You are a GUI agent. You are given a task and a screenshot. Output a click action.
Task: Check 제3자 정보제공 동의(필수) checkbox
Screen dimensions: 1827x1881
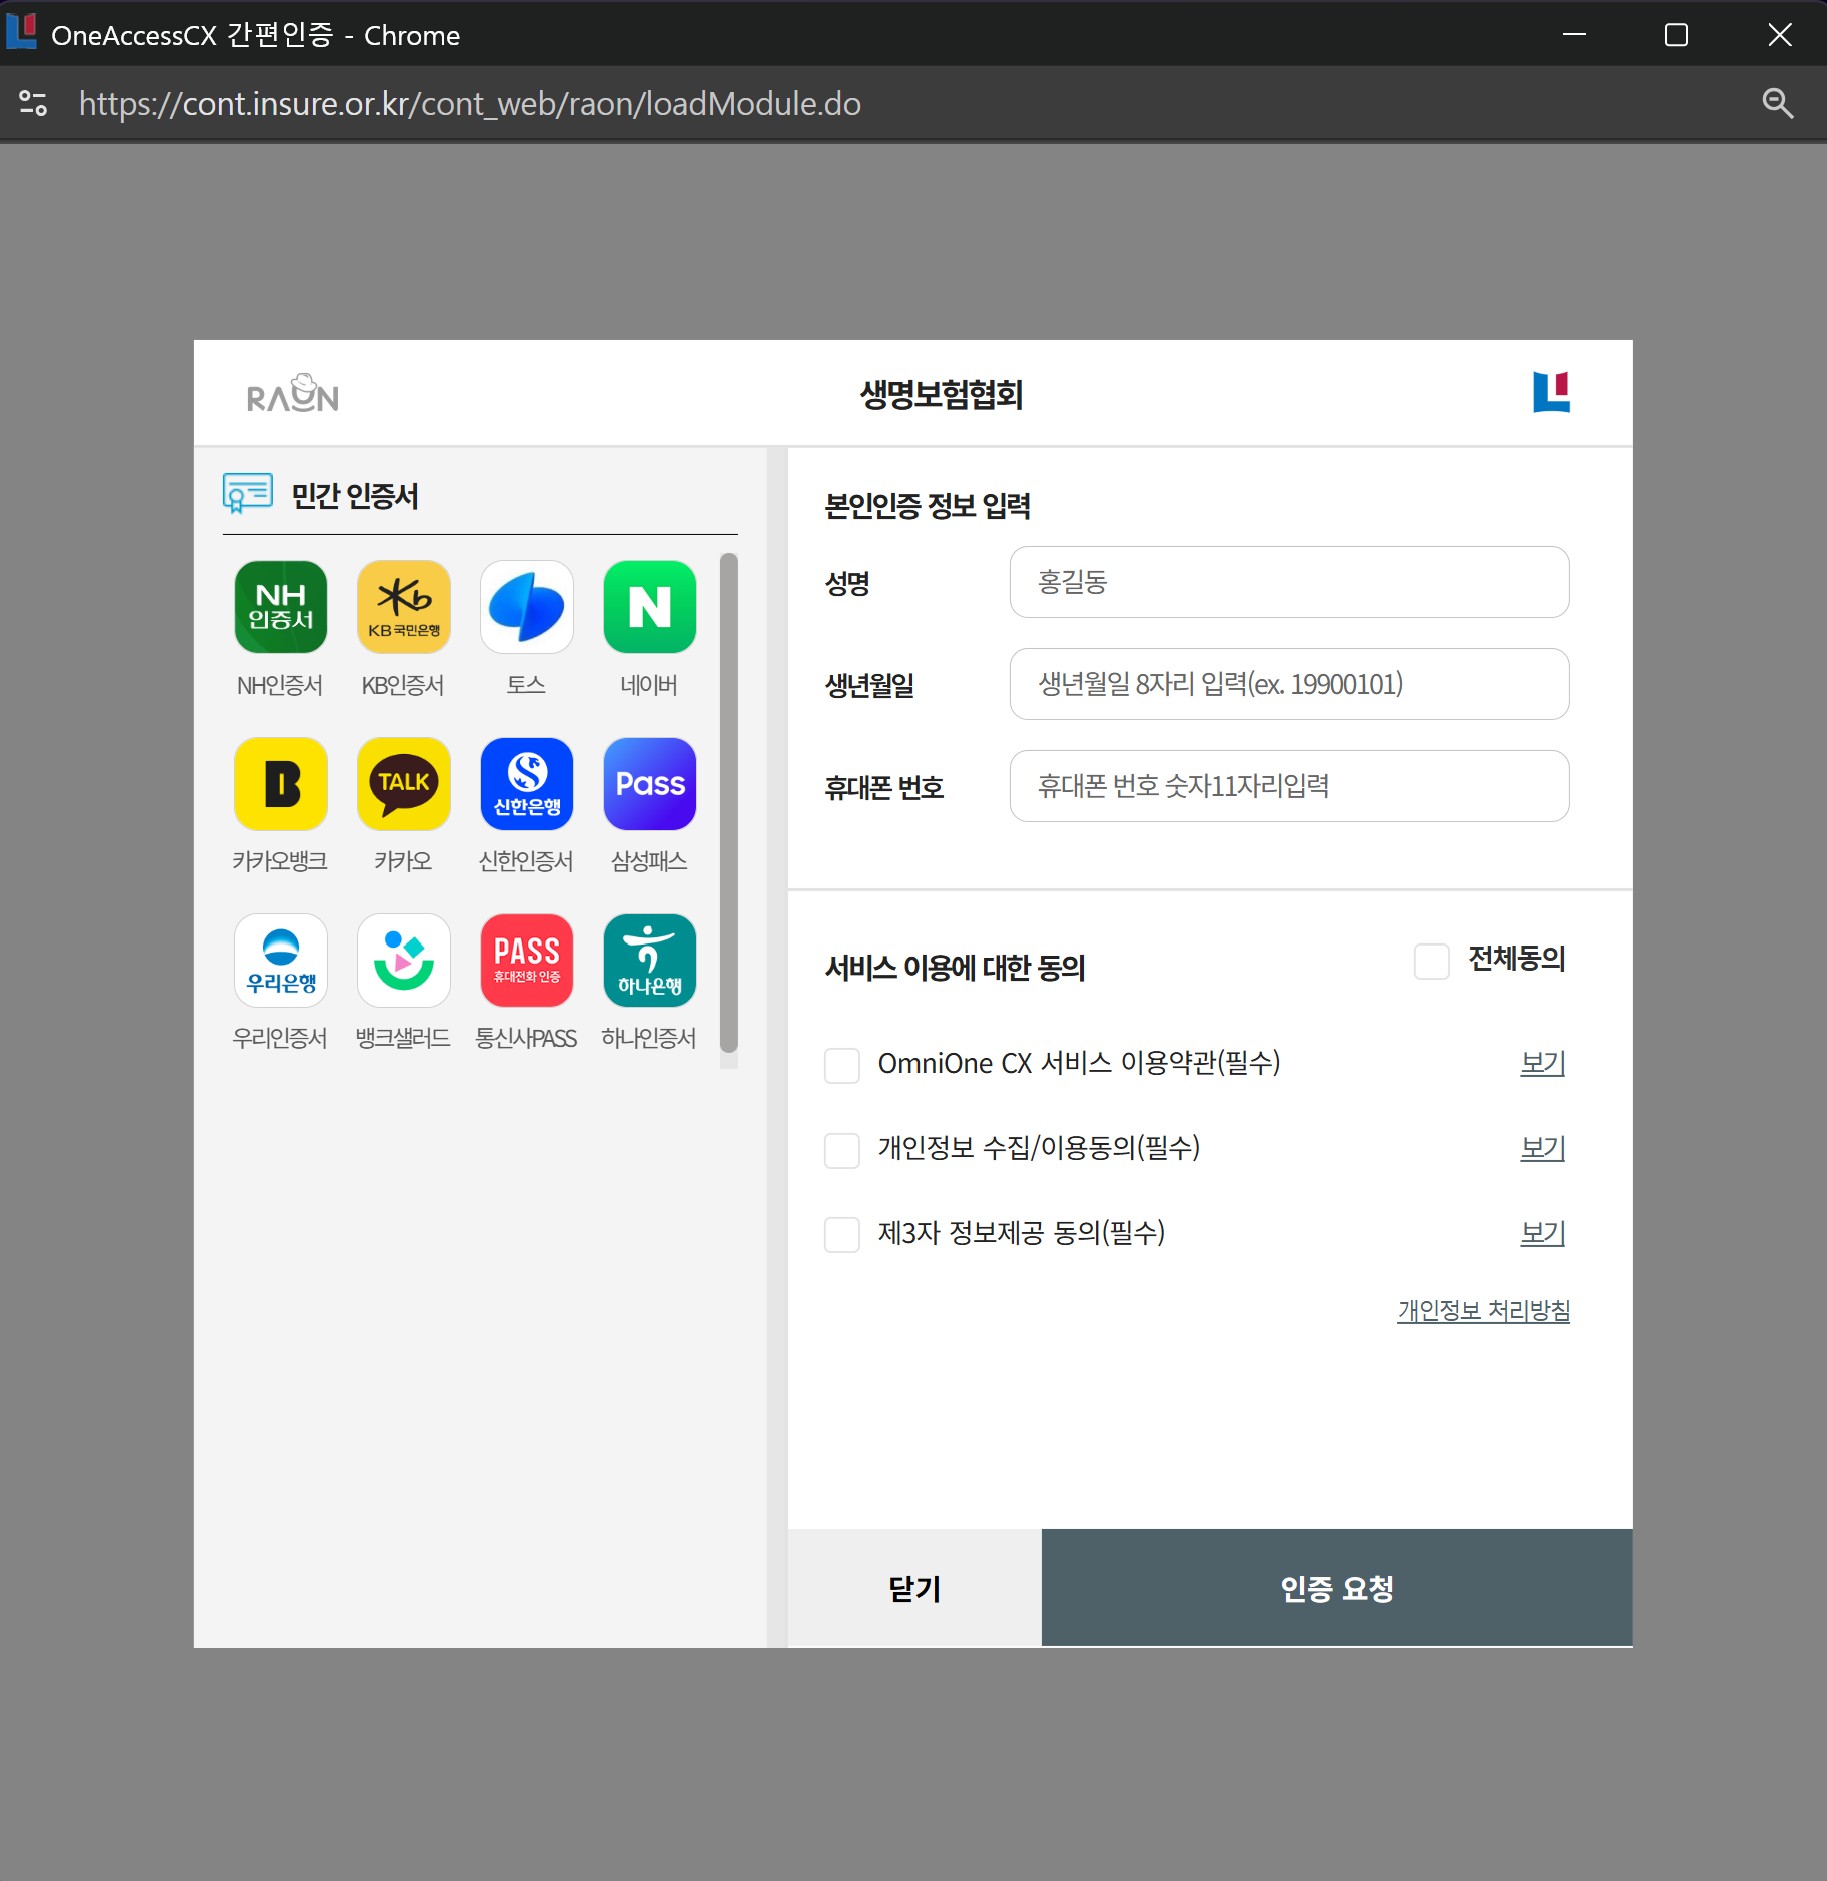point(841,1234)
